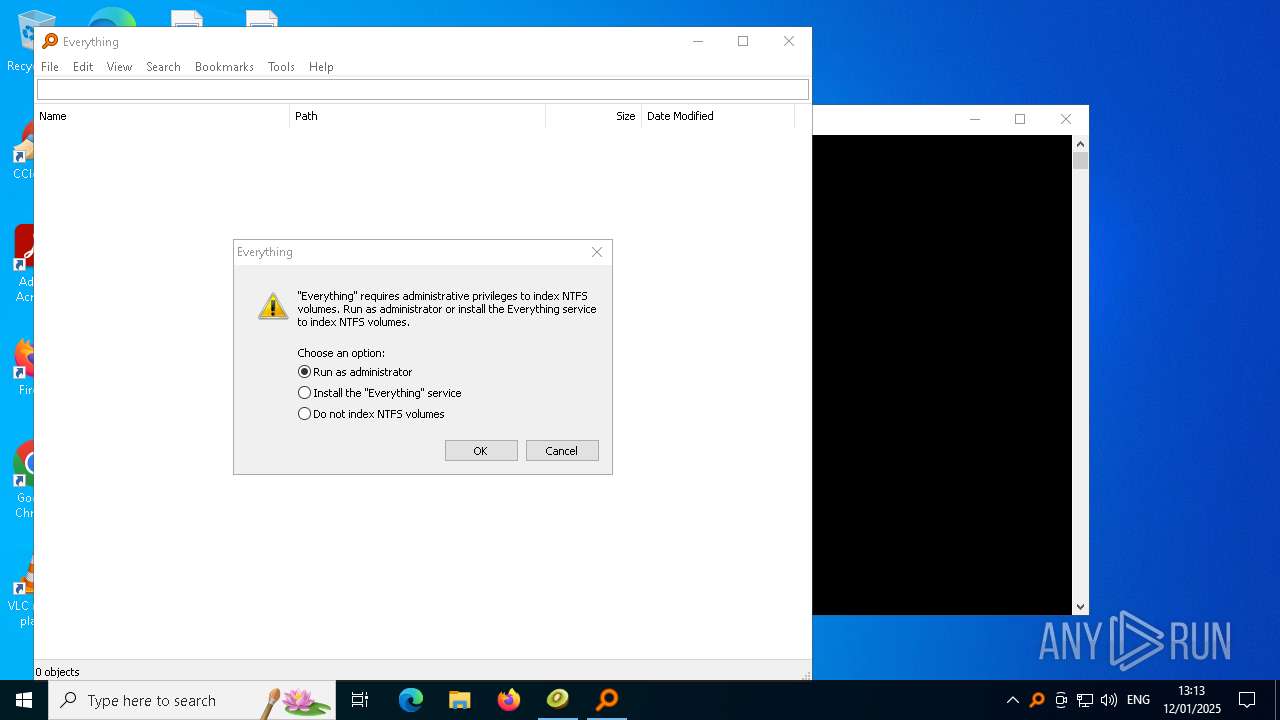Open the volume control tray icon
1280x720 pixels.
1109,700
